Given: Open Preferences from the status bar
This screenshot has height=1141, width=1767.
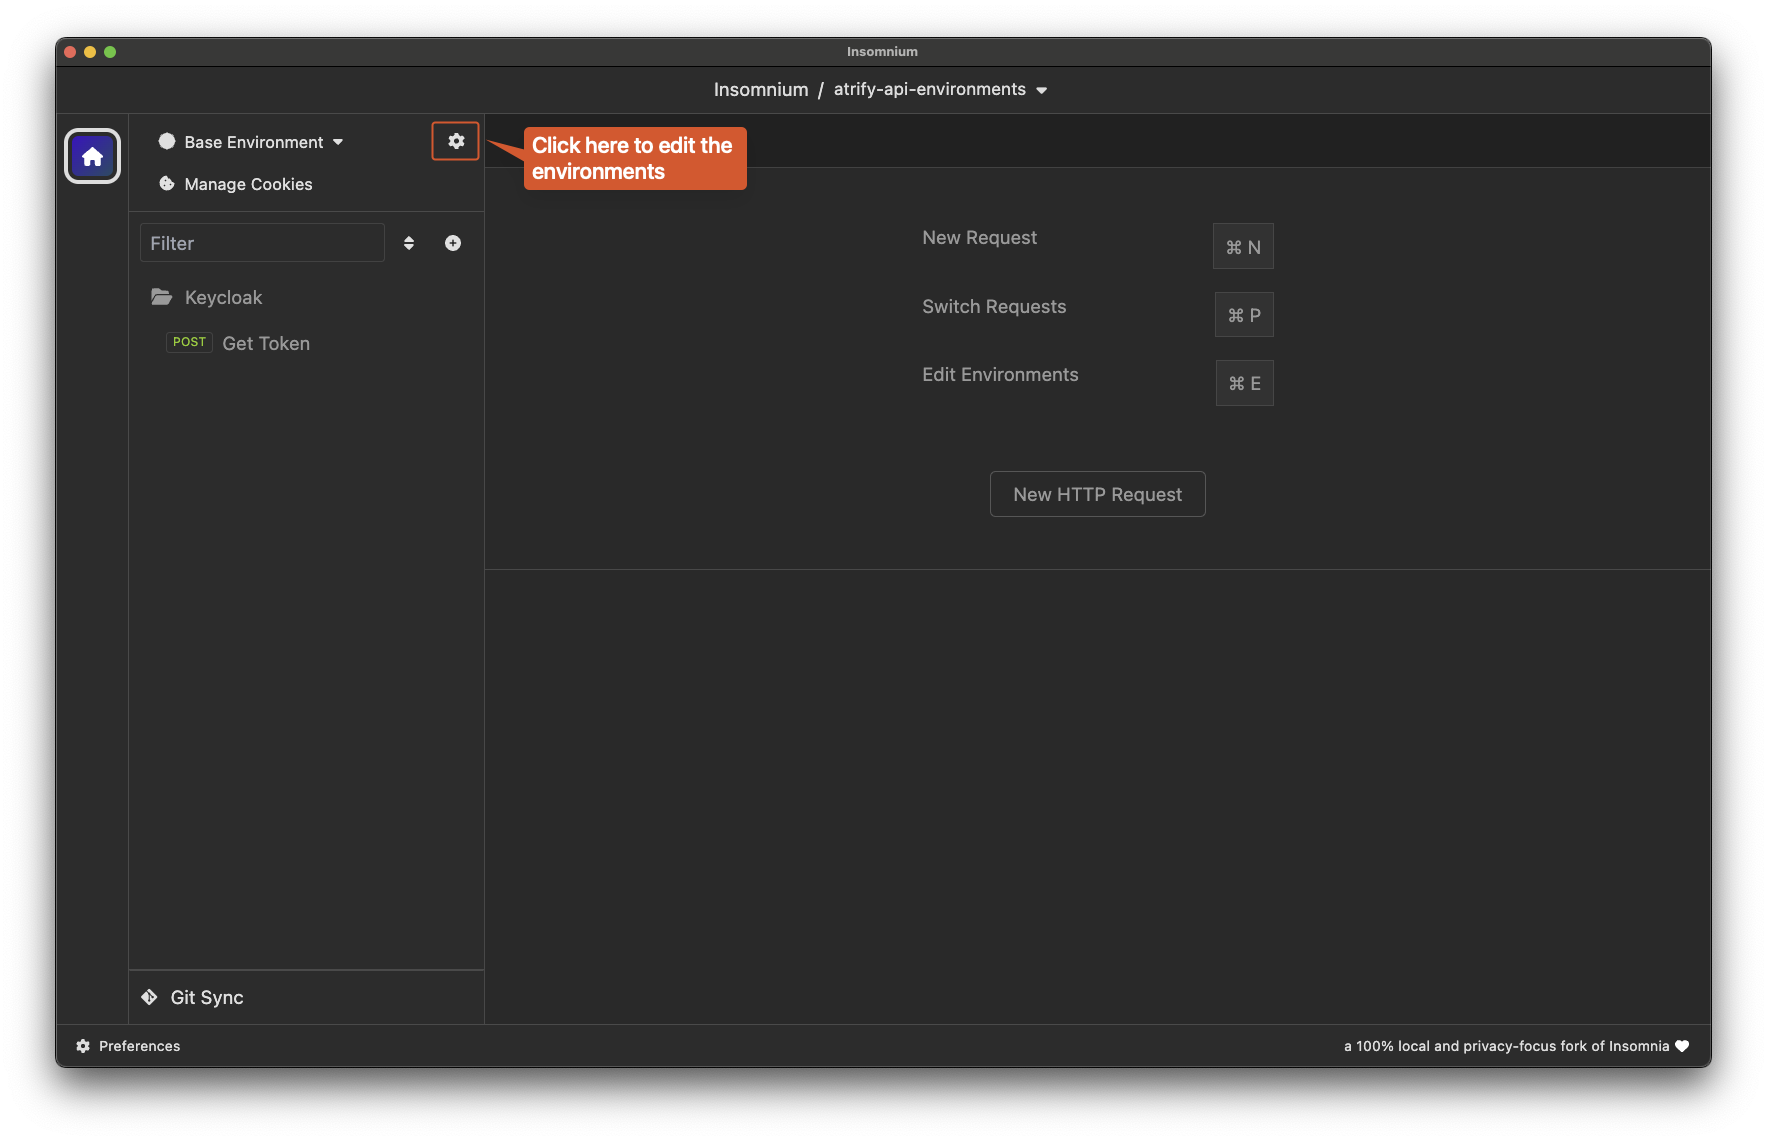Looking at the screenshot, I should tap(139, 1046).
